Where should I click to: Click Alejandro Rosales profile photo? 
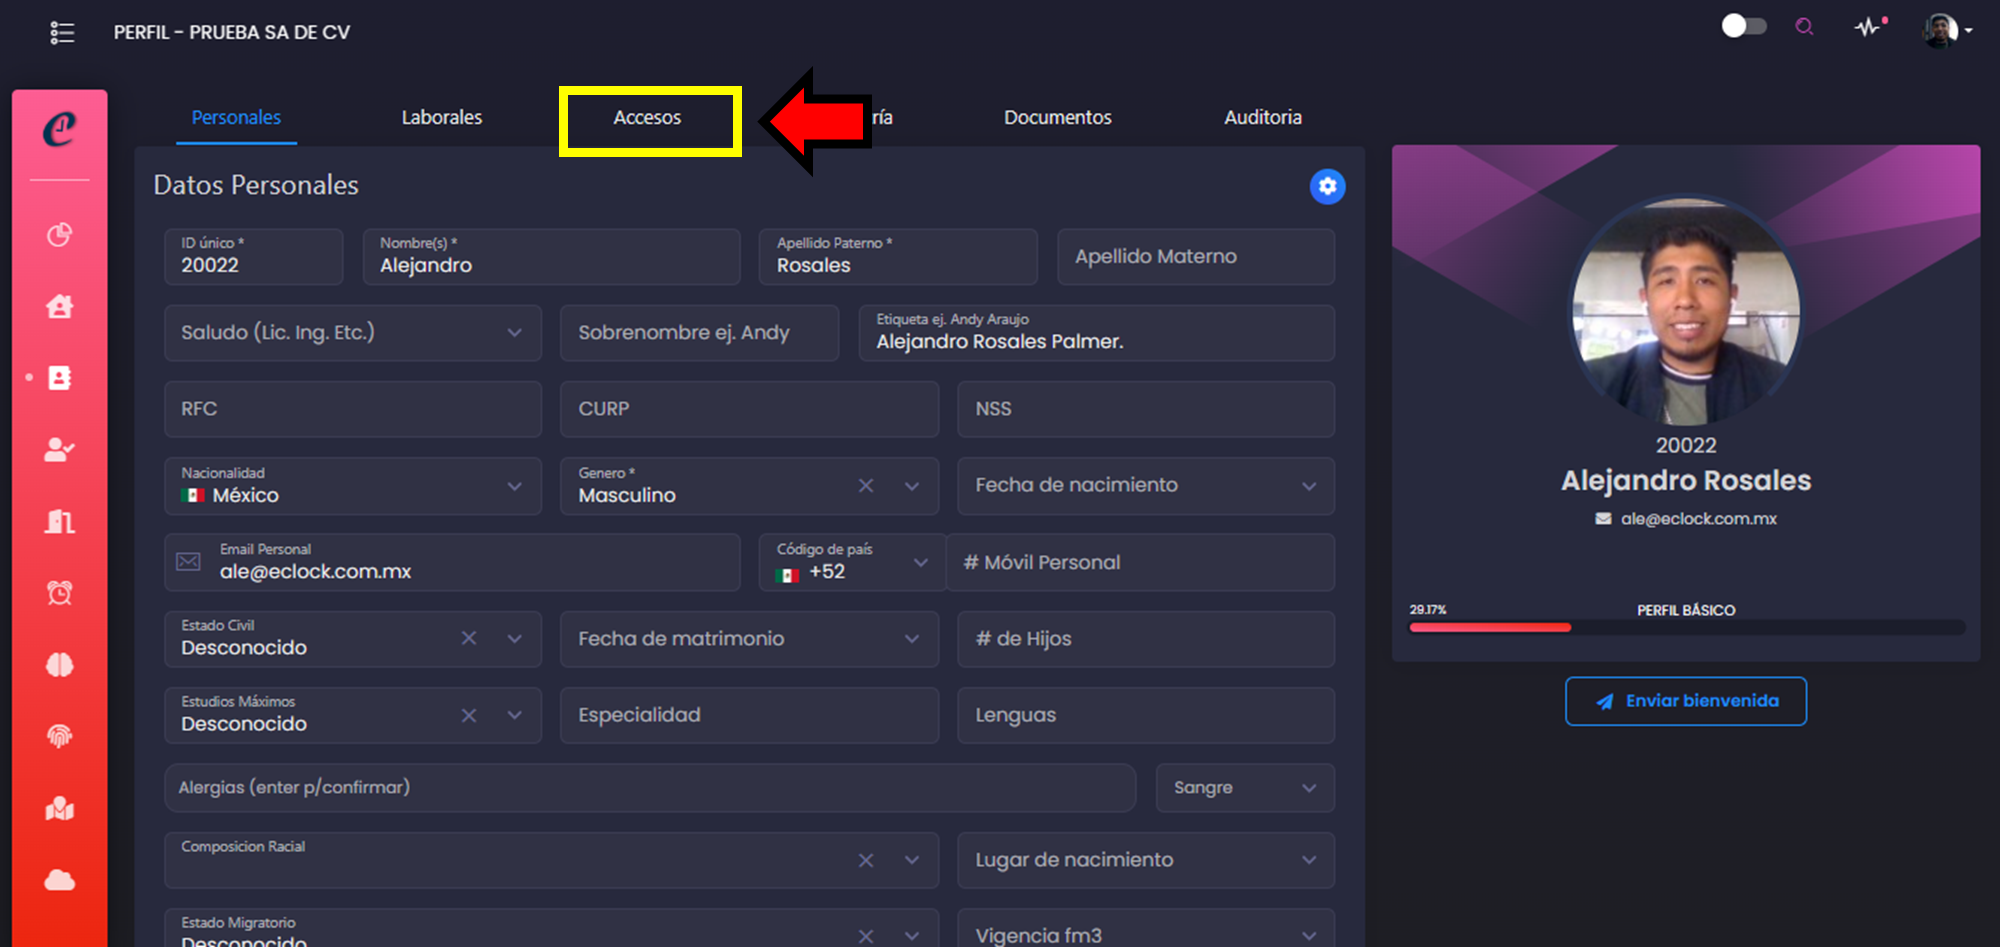[x=1686, y=310]
